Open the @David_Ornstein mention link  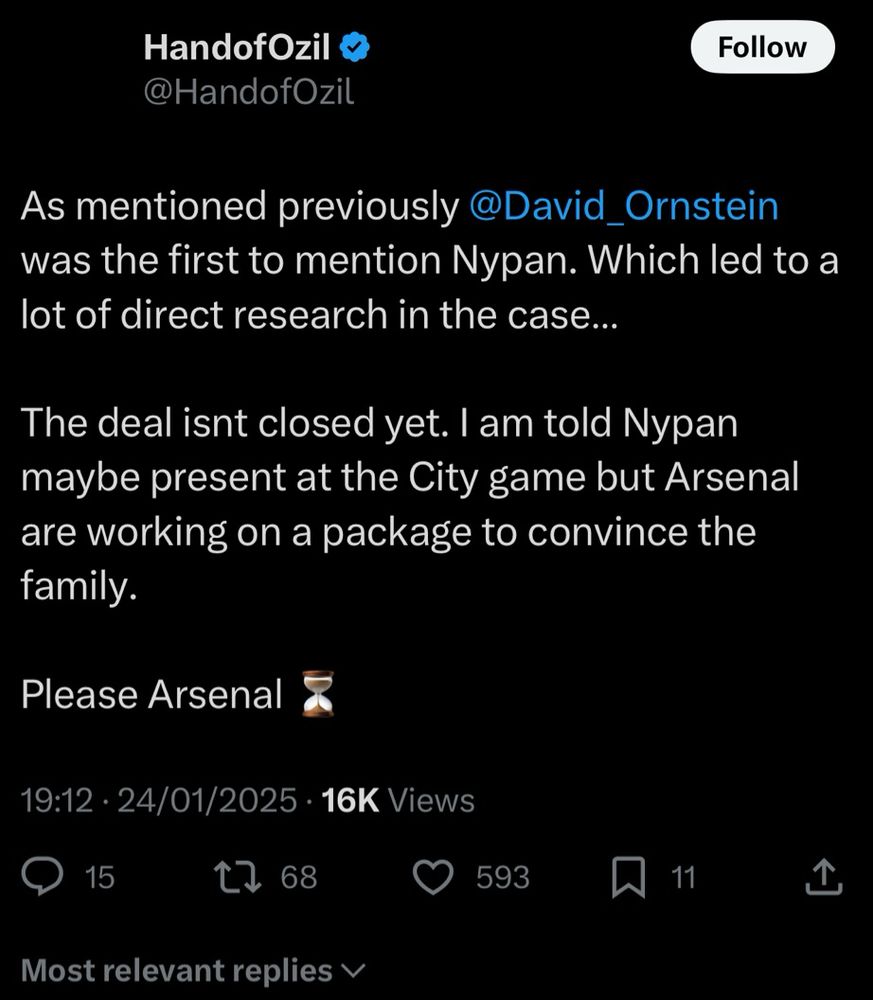[x=623, y=206]
